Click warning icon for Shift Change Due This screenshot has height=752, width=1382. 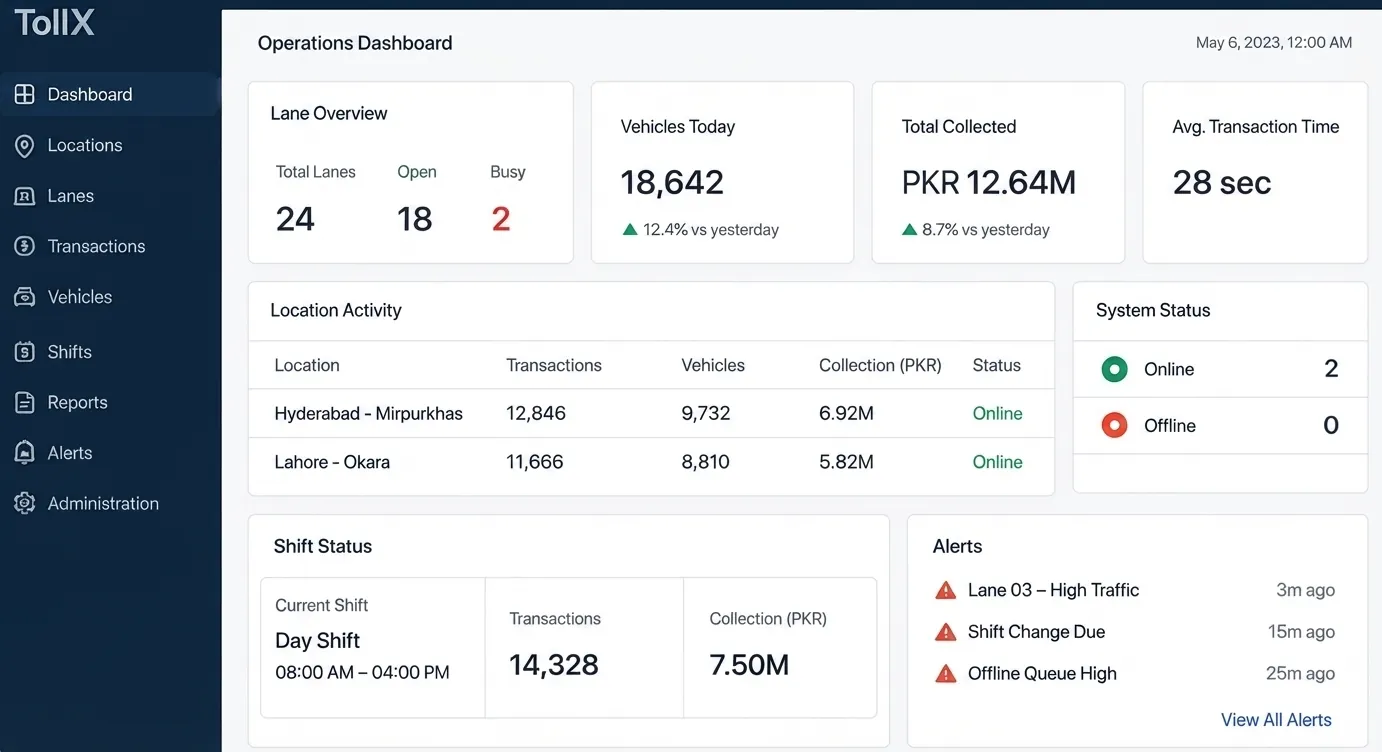(945, 632)
